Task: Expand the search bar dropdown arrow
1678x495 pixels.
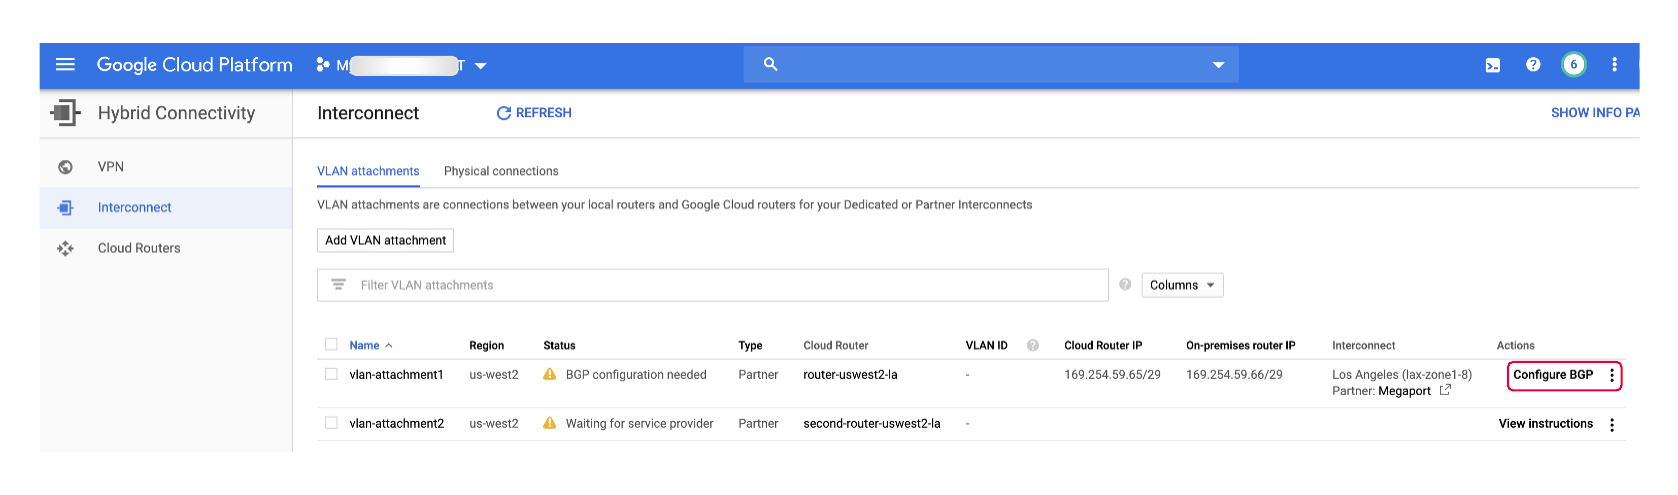Action: pyautogui.click(x=1218, y=65)
